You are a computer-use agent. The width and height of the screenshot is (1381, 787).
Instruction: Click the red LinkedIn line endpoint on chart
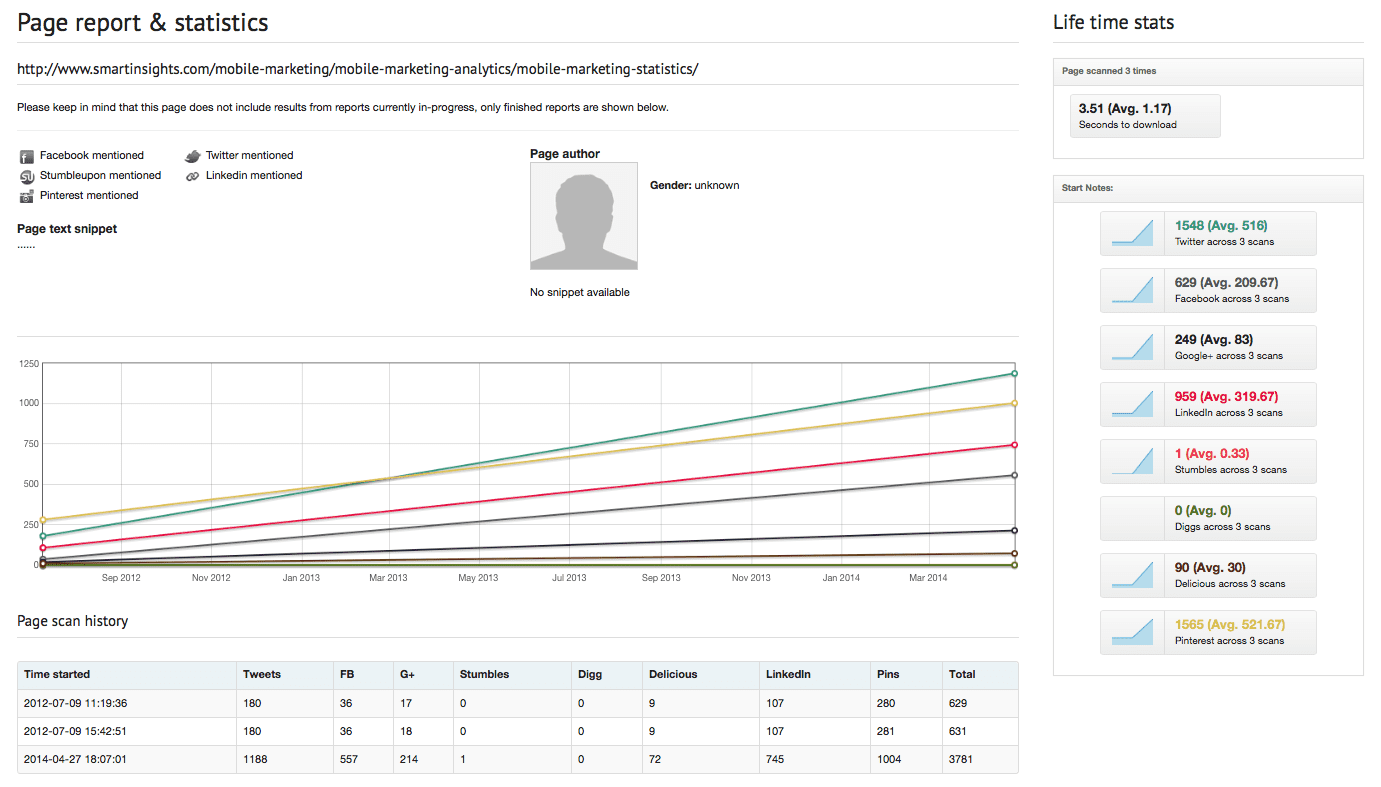click(1014, 445)
